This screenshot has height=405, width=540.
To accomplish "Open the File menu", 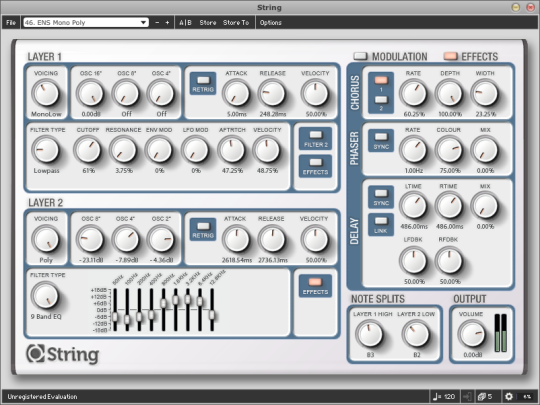I will (x=11, y=23).
